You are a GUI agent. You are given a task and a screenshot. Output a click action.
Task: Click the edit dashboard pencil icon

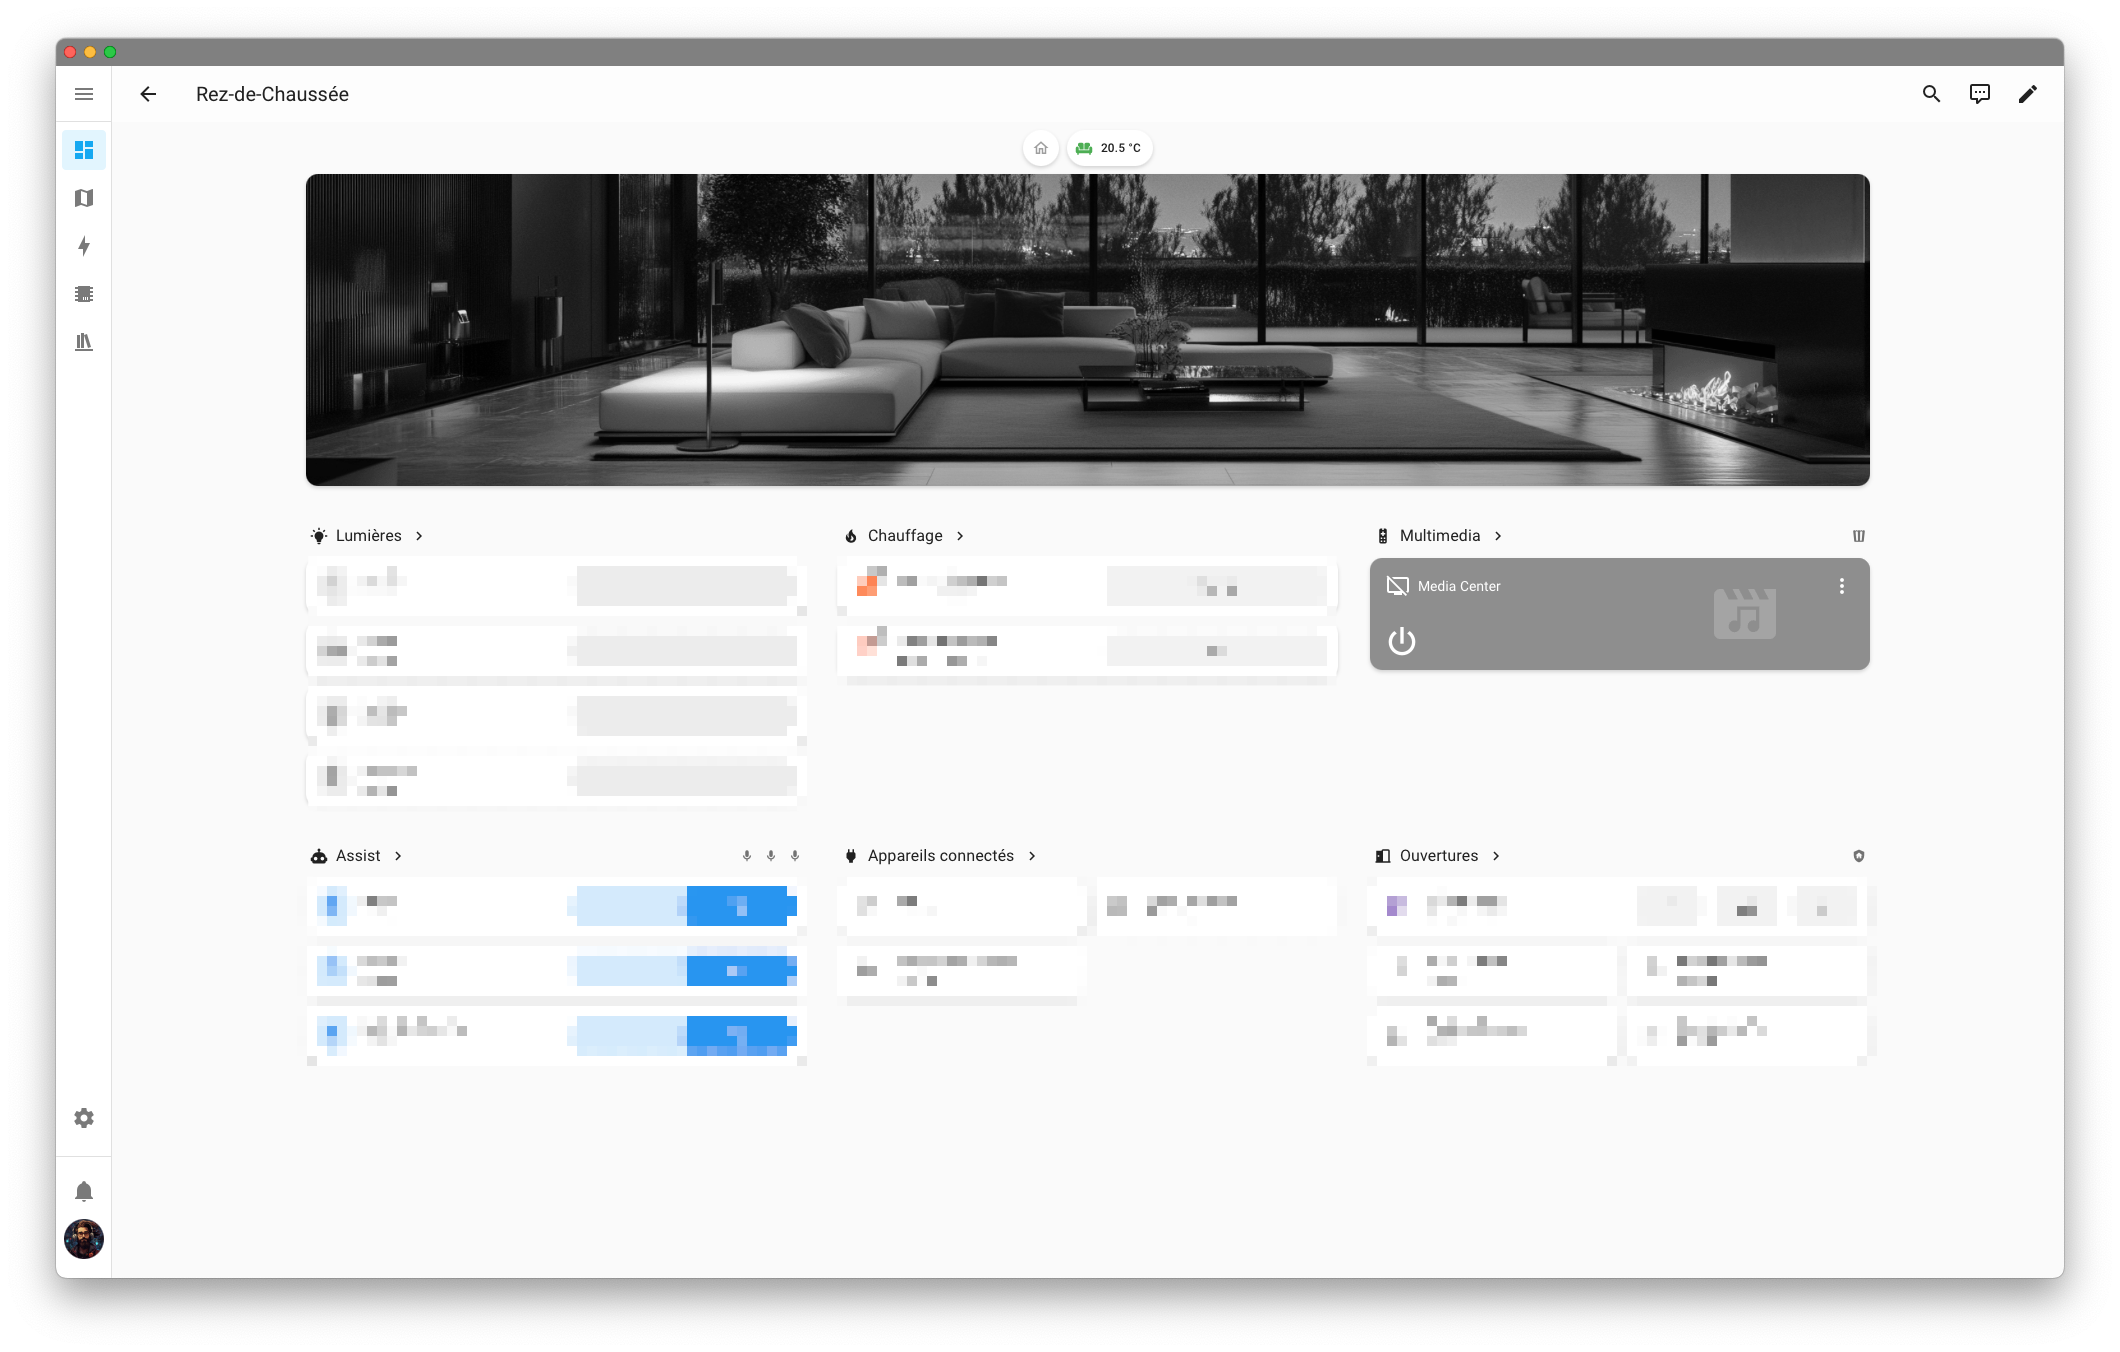pos(2027,94)
